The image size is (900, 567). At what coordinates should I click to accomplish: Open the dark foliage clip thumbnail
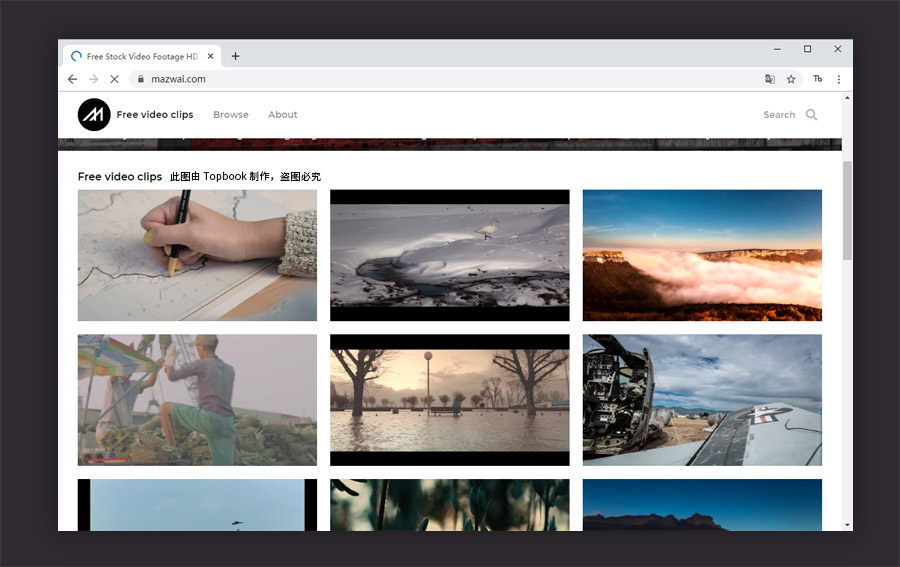[x=449, y=505]
